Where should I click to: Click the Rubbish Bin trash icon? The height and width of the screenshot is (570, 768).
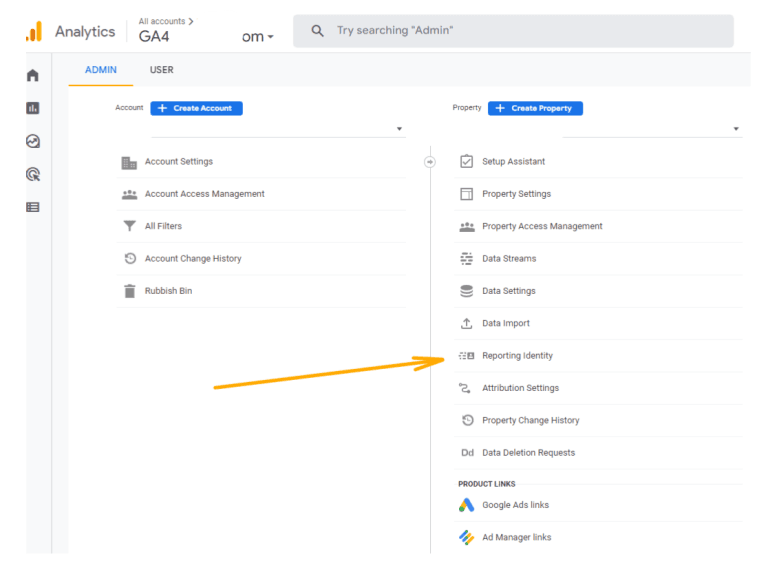click(129, 291)
